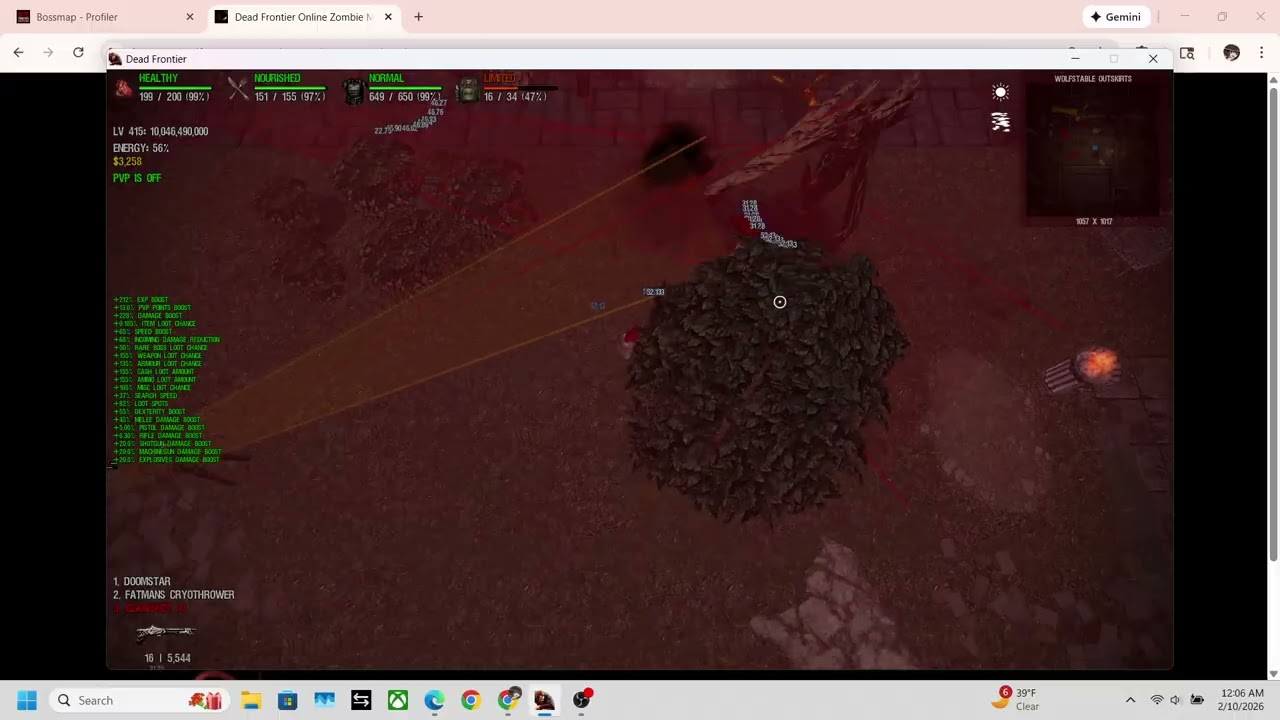Image resolution: width=1280 pixels, height=720 pixels.
Task: Click the sun daytime icon
Action: click(x=1000, y=92)
